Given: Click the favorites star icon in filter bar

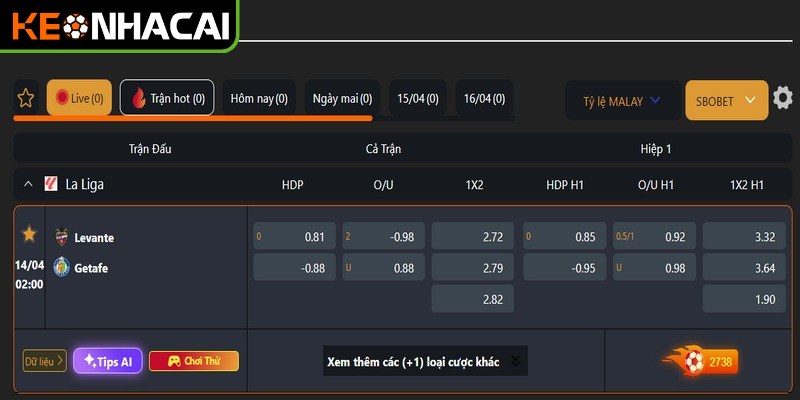Looking at the screenshot, I should [x=26, y=98].
